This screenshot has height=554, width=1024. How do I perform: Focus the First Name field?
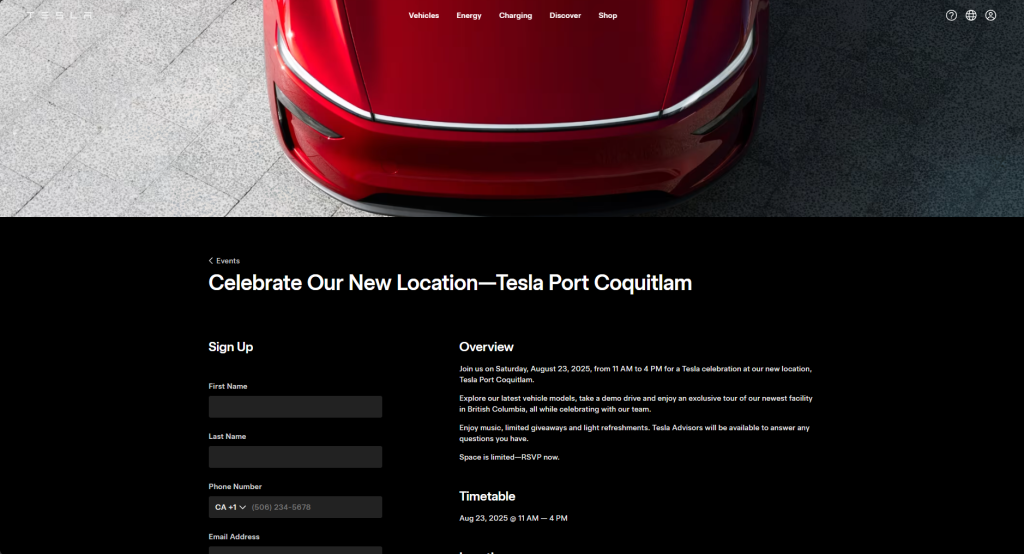tap(295, 406)
